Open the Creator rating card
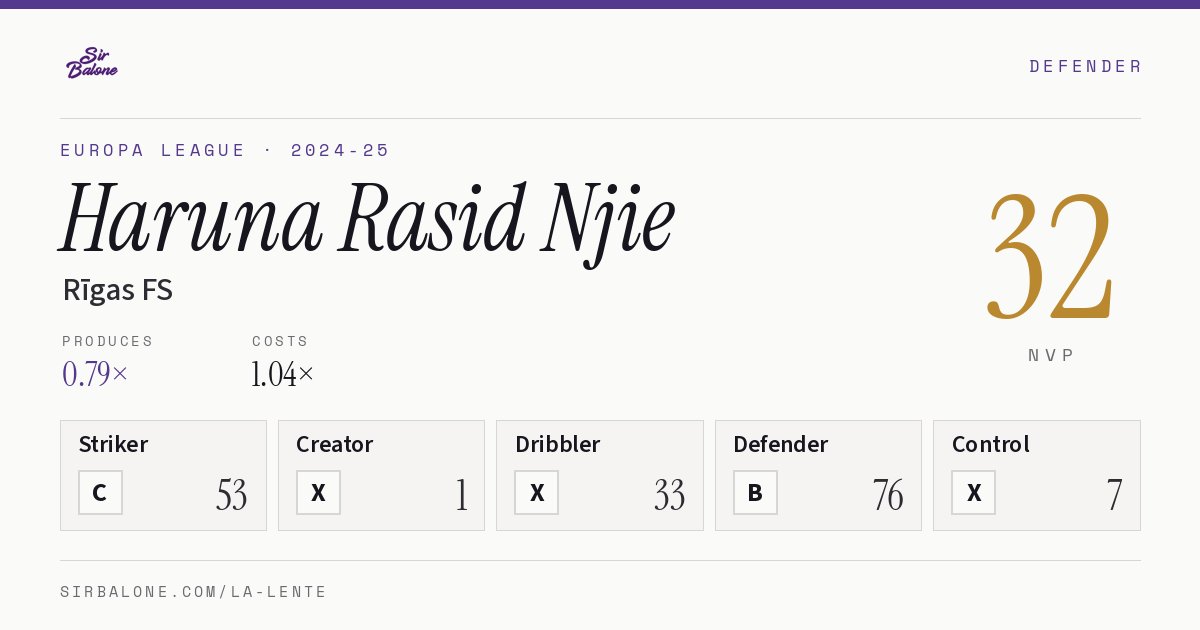Viewport: 1200px width, 630px height. (x=381, y=475)
